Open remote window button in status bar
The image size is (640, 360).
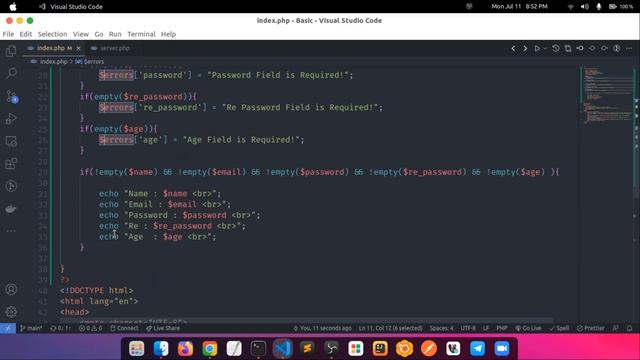8,328
